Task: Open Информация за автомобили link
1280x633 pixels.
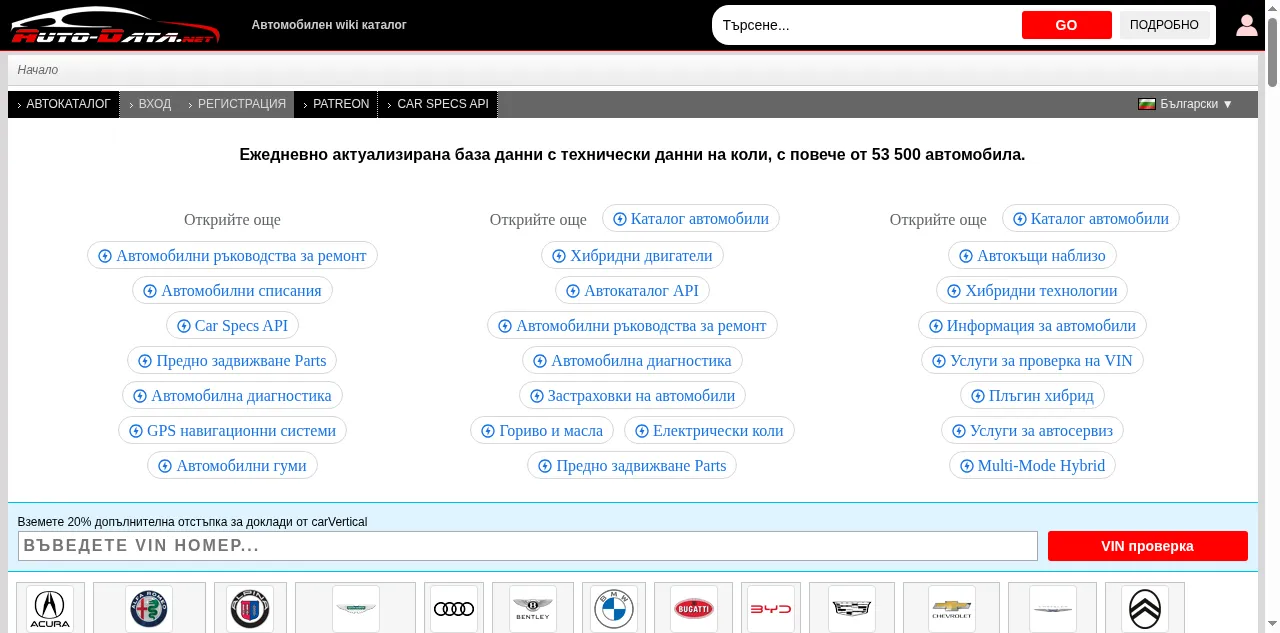Action: click(x=1032, y=325)
